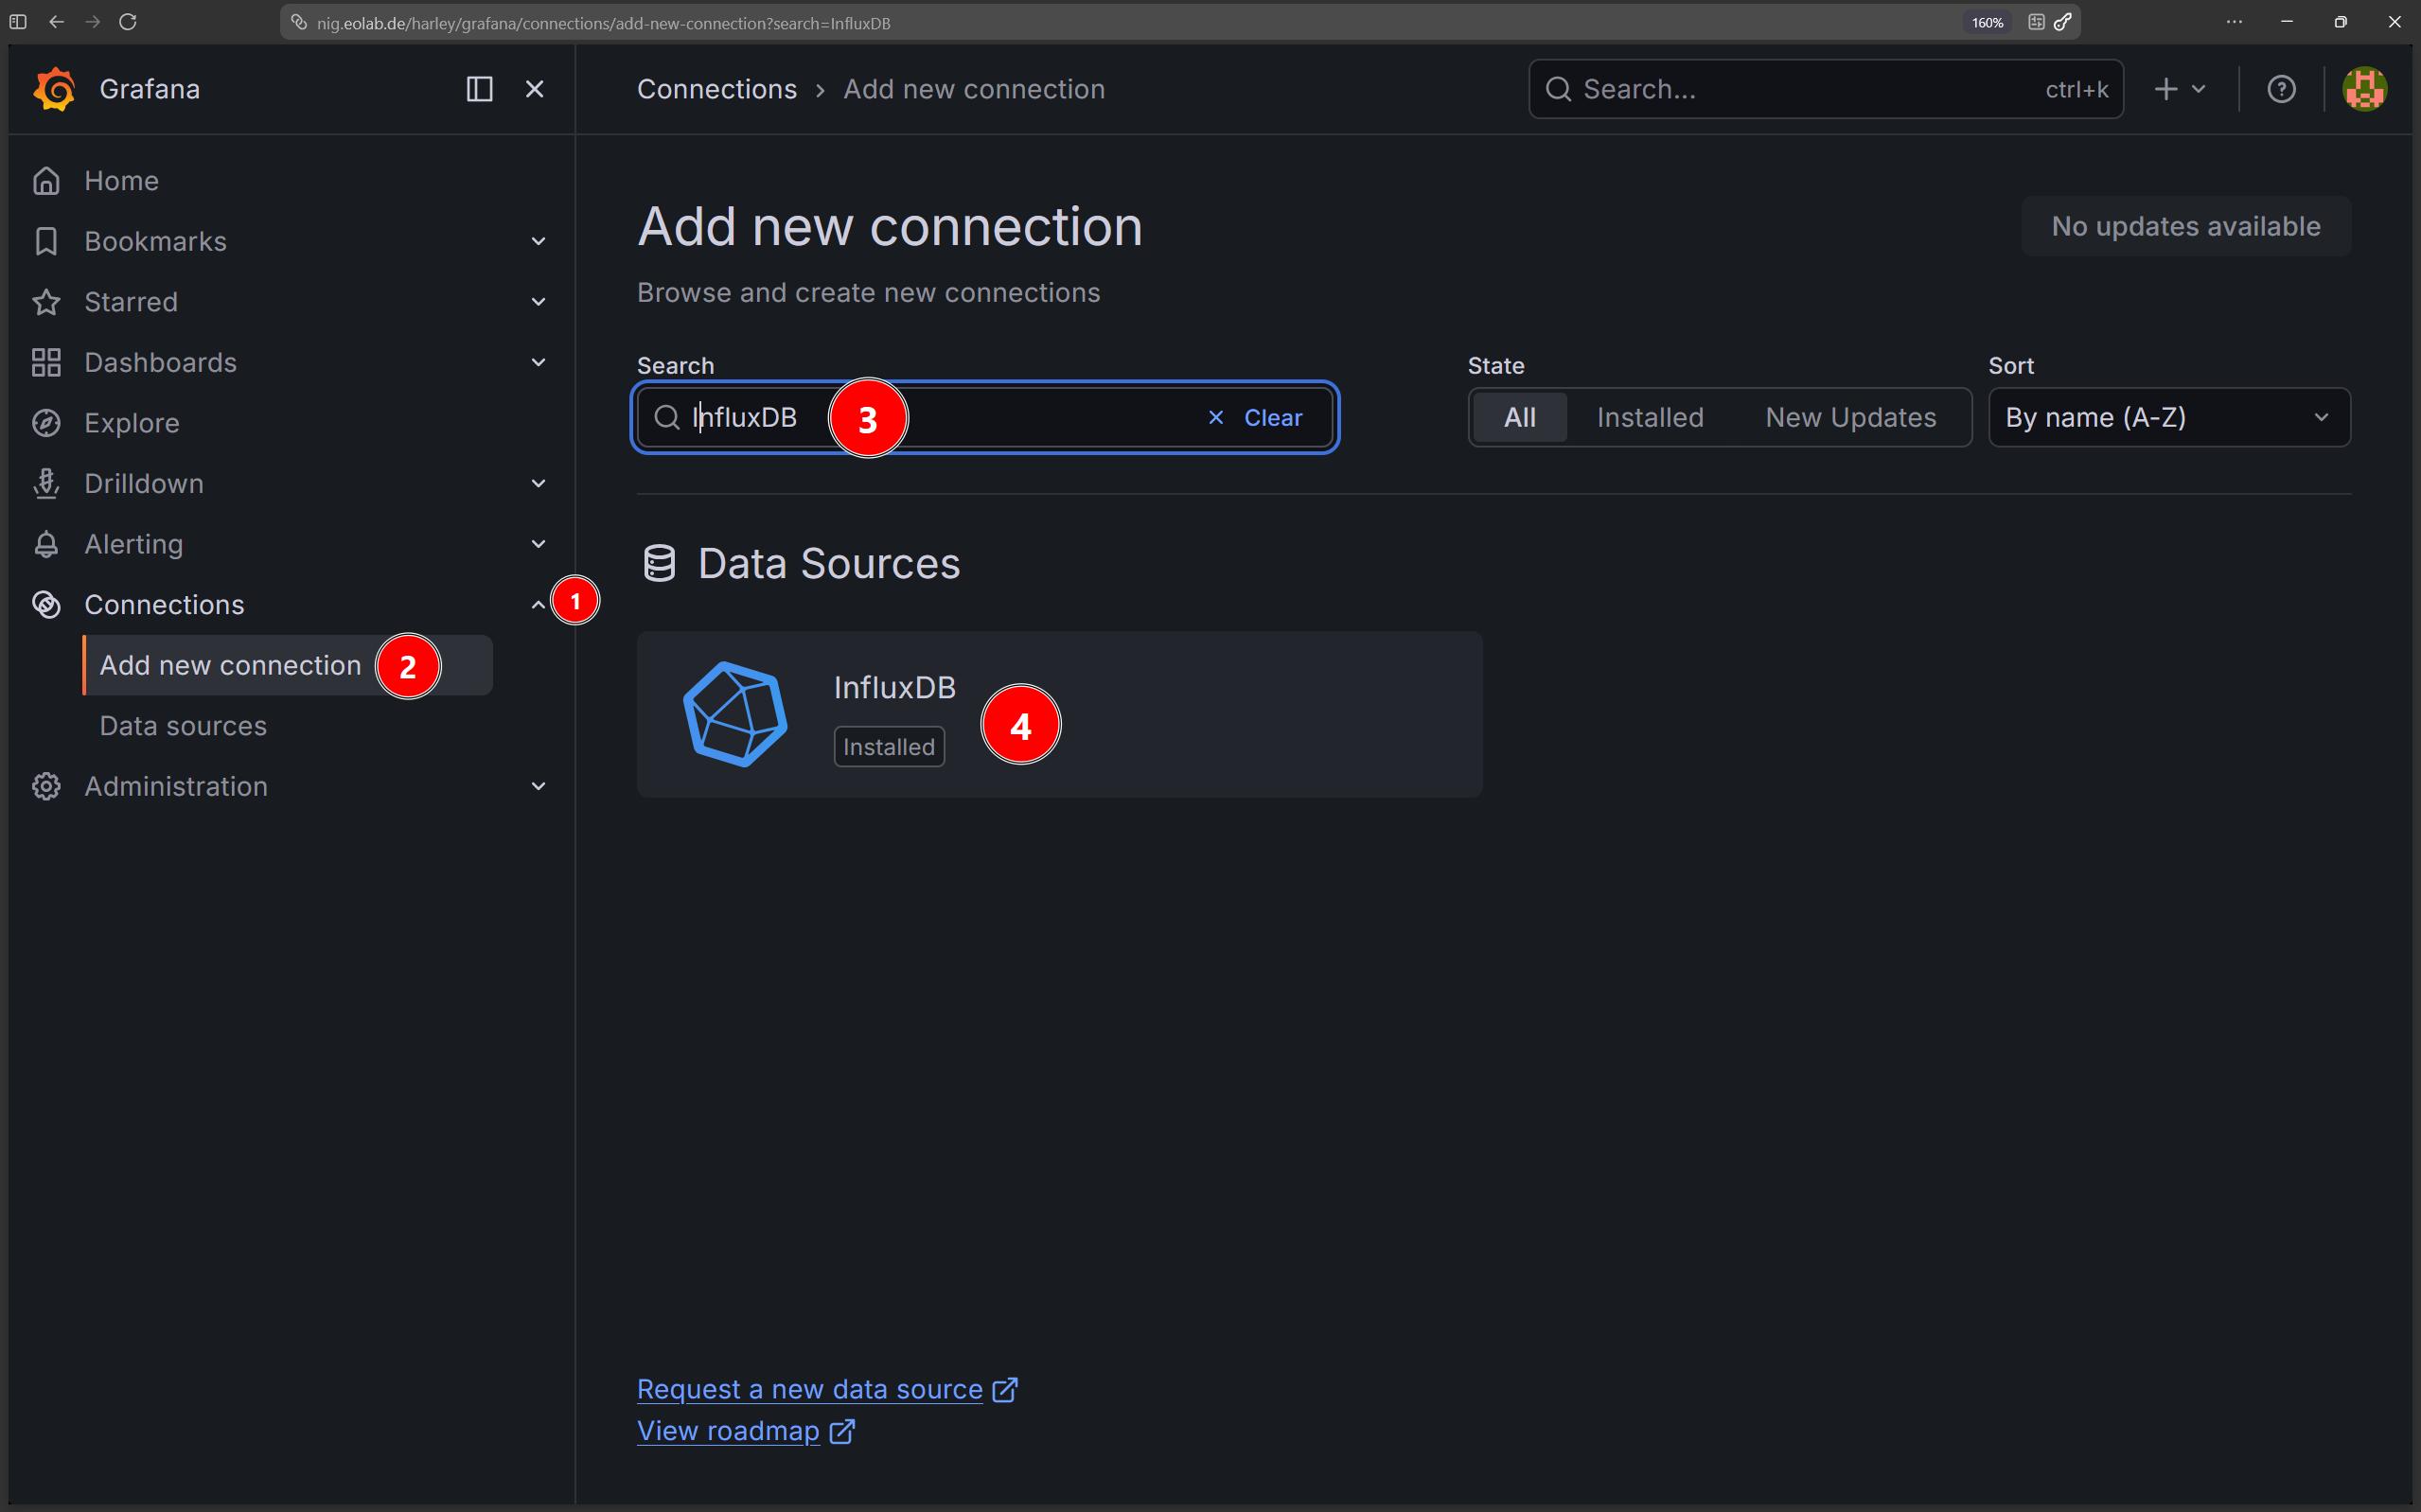Image resolution: width=2421 pixels, height=1512 pixels.
Task: Click the Add new connection page title
Action: tap(890, 226)
